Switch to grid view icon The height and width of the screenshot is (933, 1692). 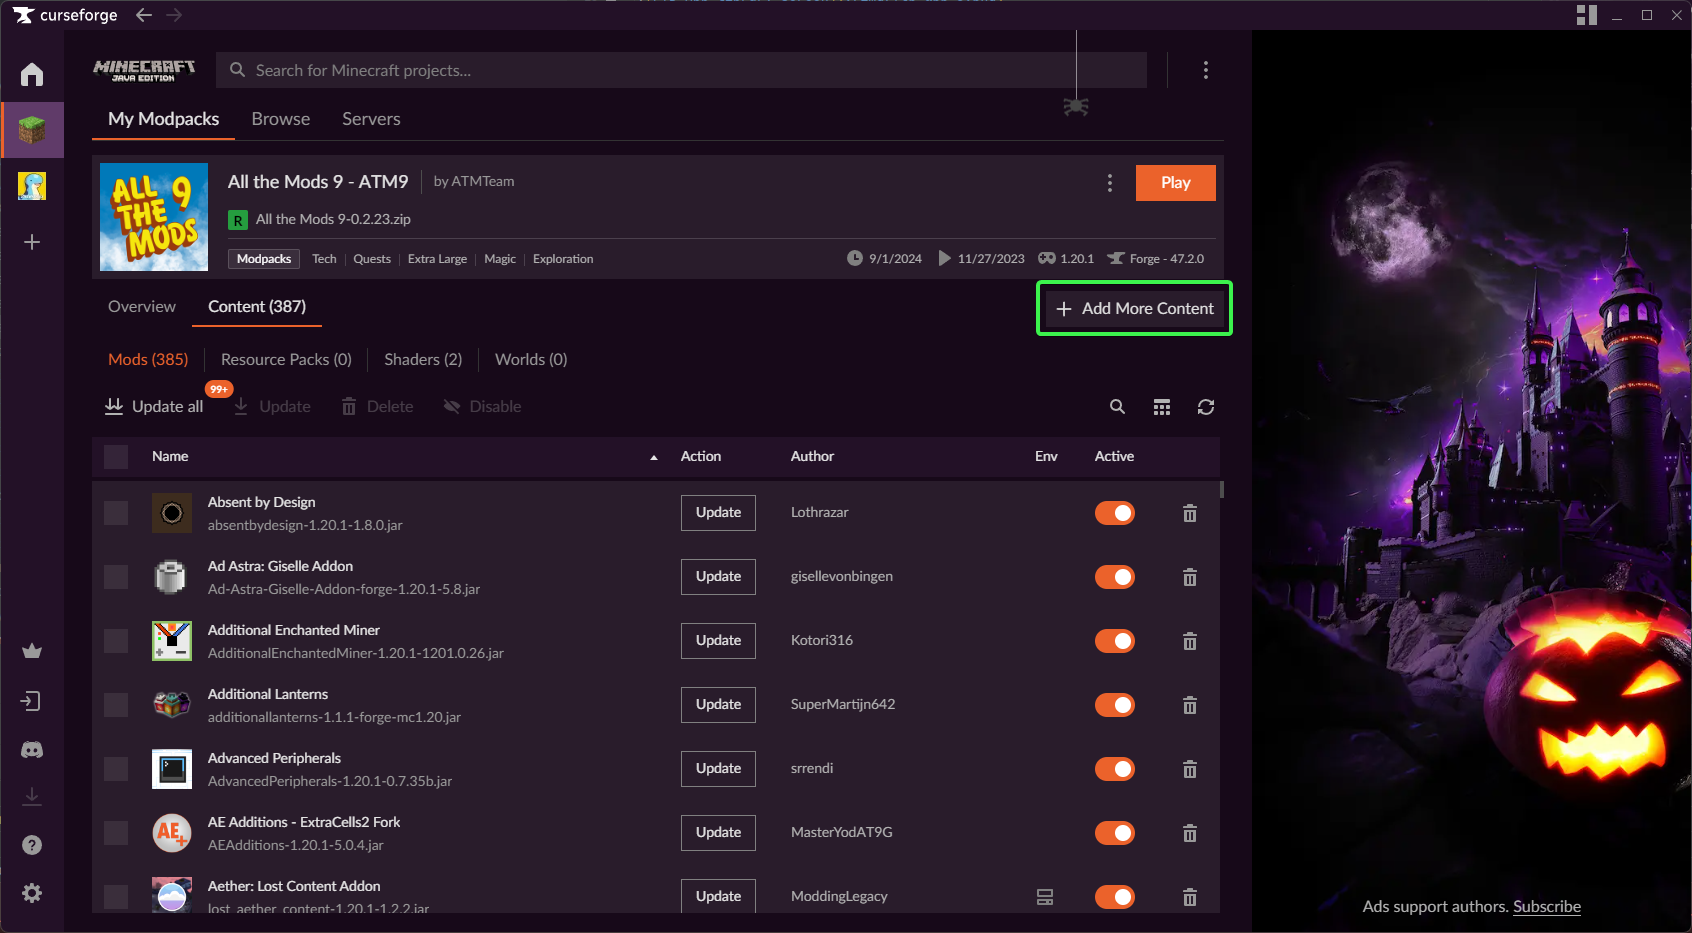click(1162, 407)
